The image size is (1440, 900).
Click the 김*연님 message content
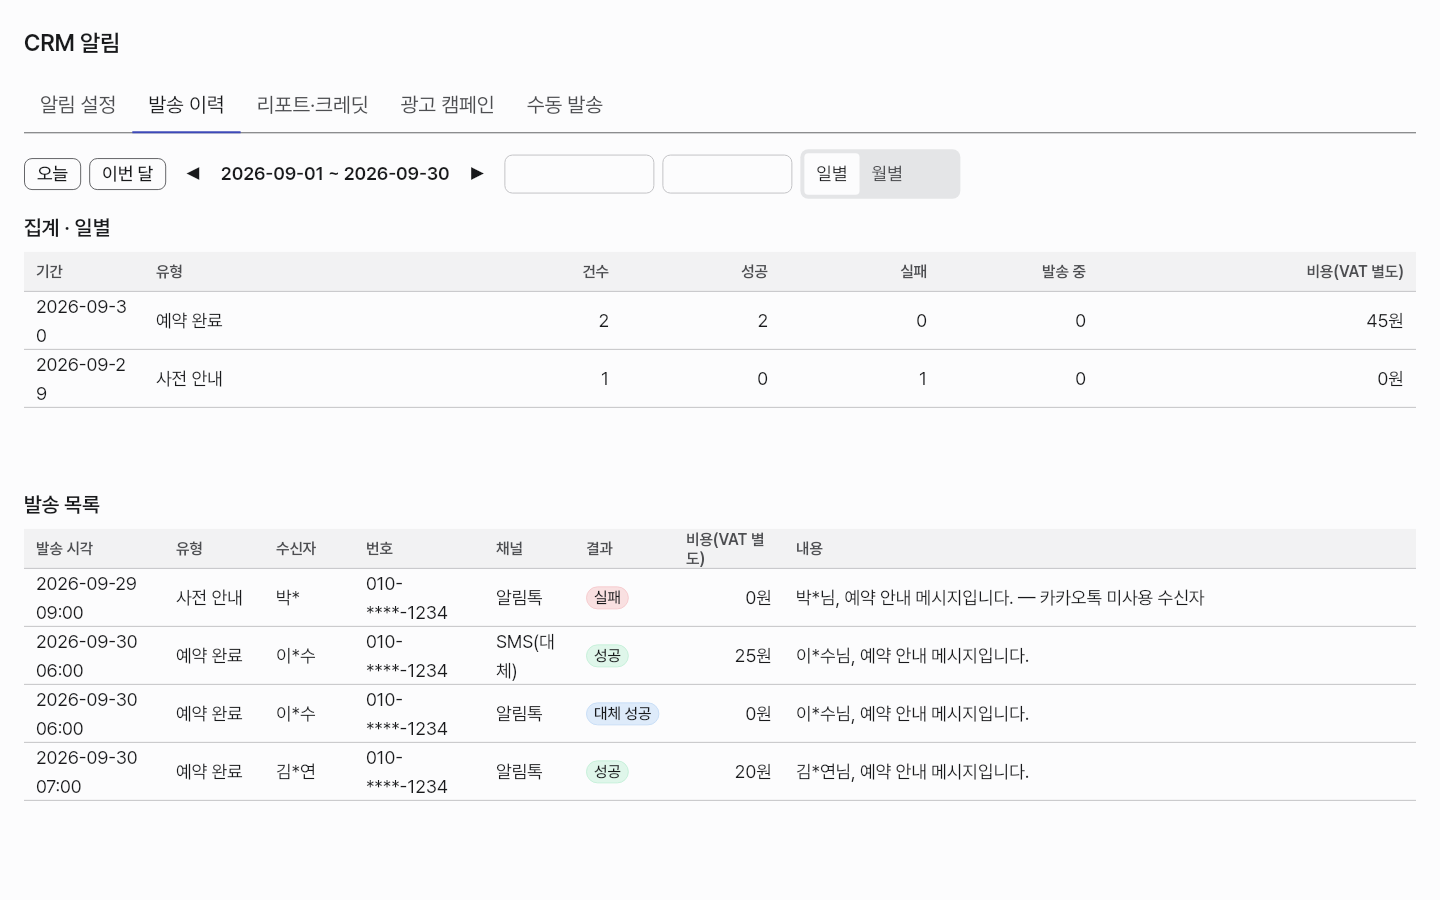point(912,772)
